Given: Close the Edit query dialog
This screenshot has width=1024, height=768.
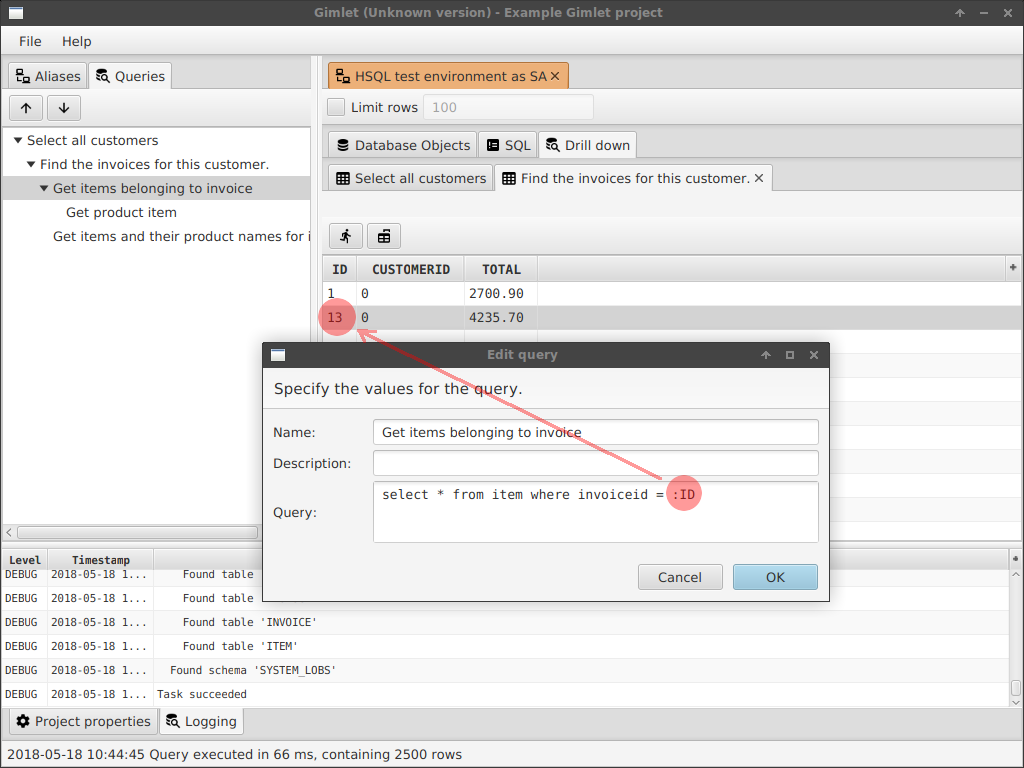Looking at the screenshot, I should (814, 355).
